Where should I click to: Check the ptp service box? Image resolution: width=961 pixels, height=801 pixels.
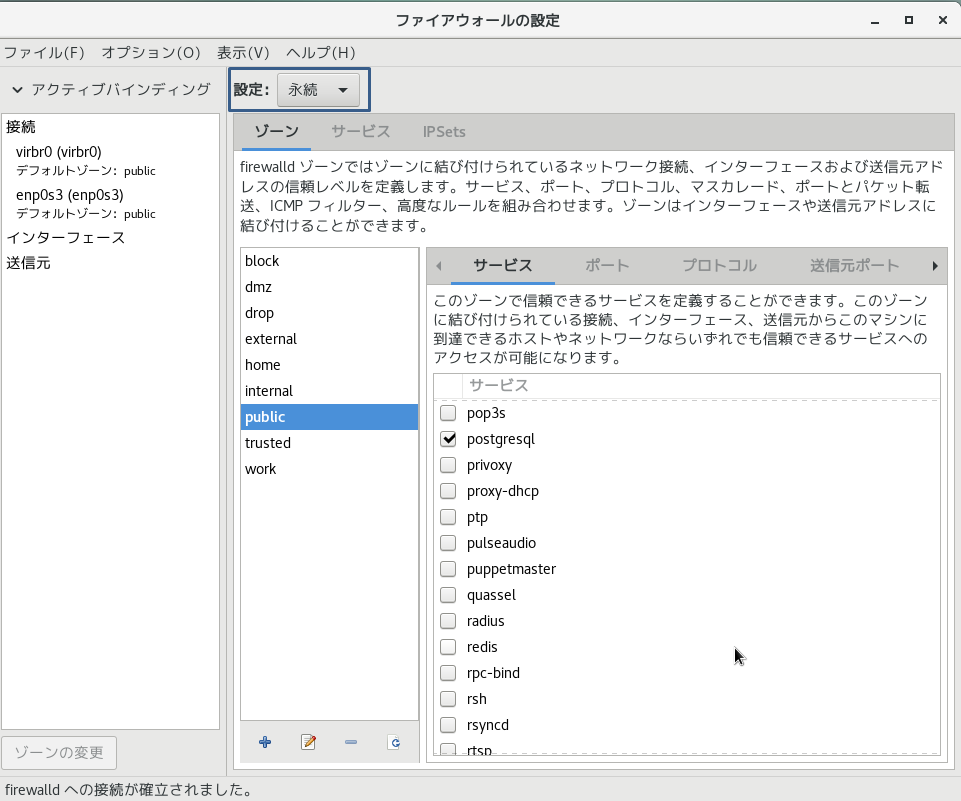448,517
